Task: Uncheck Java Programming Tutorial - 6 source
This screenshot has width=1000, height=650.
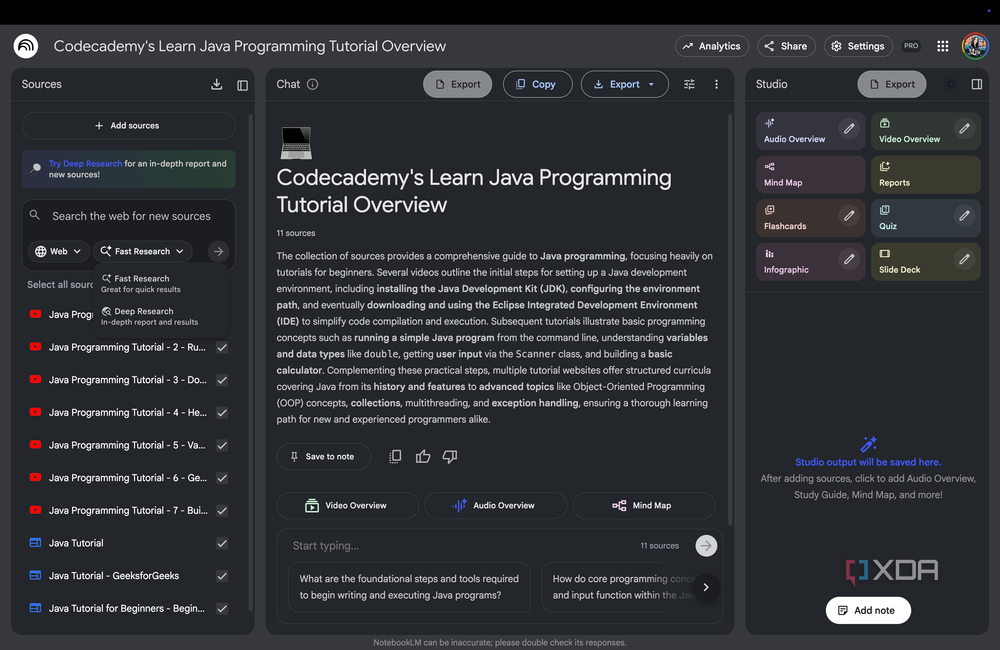Action: 222,478
